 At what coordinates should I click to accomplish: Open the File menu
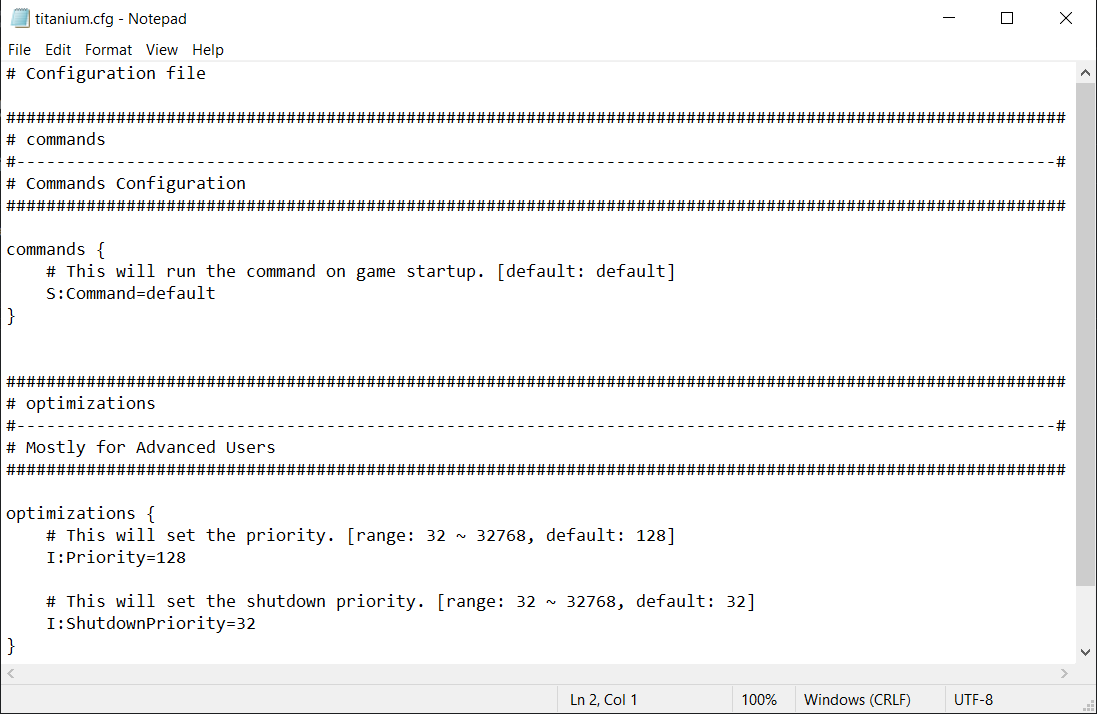coord(19,50)
